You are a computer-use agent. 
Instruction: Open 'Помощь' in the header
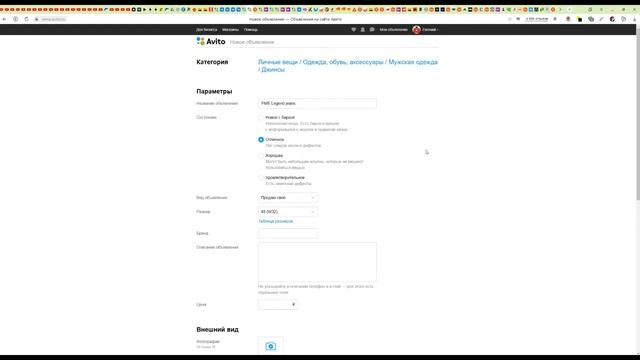pyautogui.click(x=251, y=29)
